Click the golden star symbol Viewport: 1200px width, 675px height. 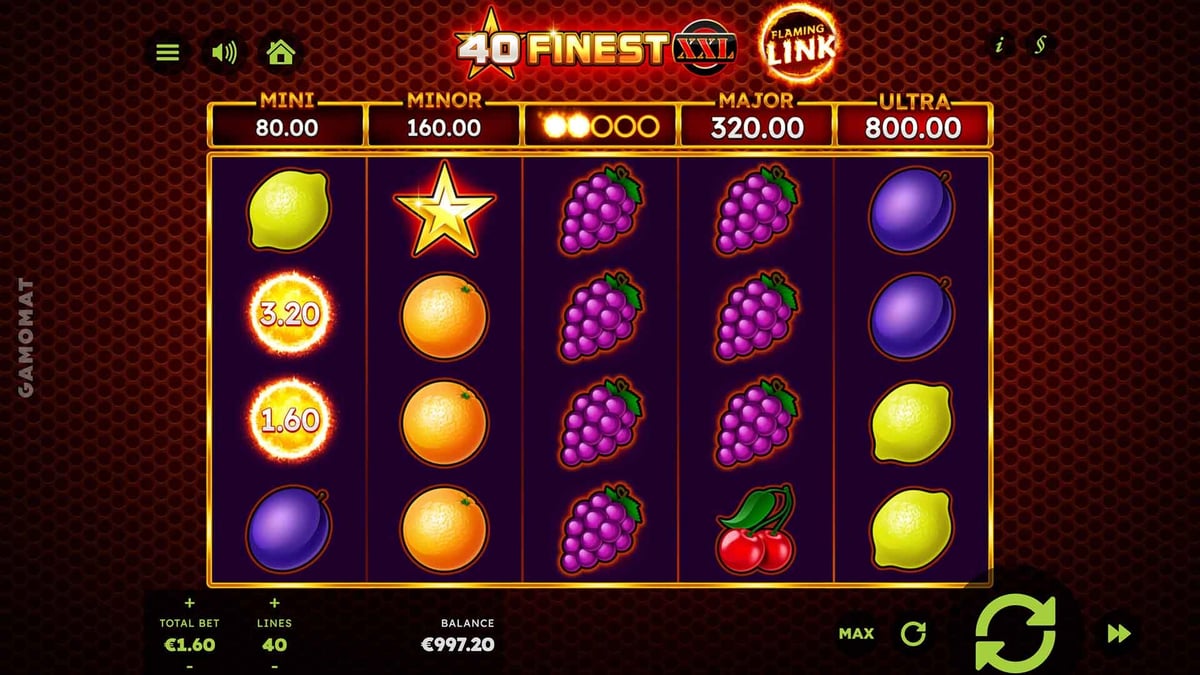point(445,210)
